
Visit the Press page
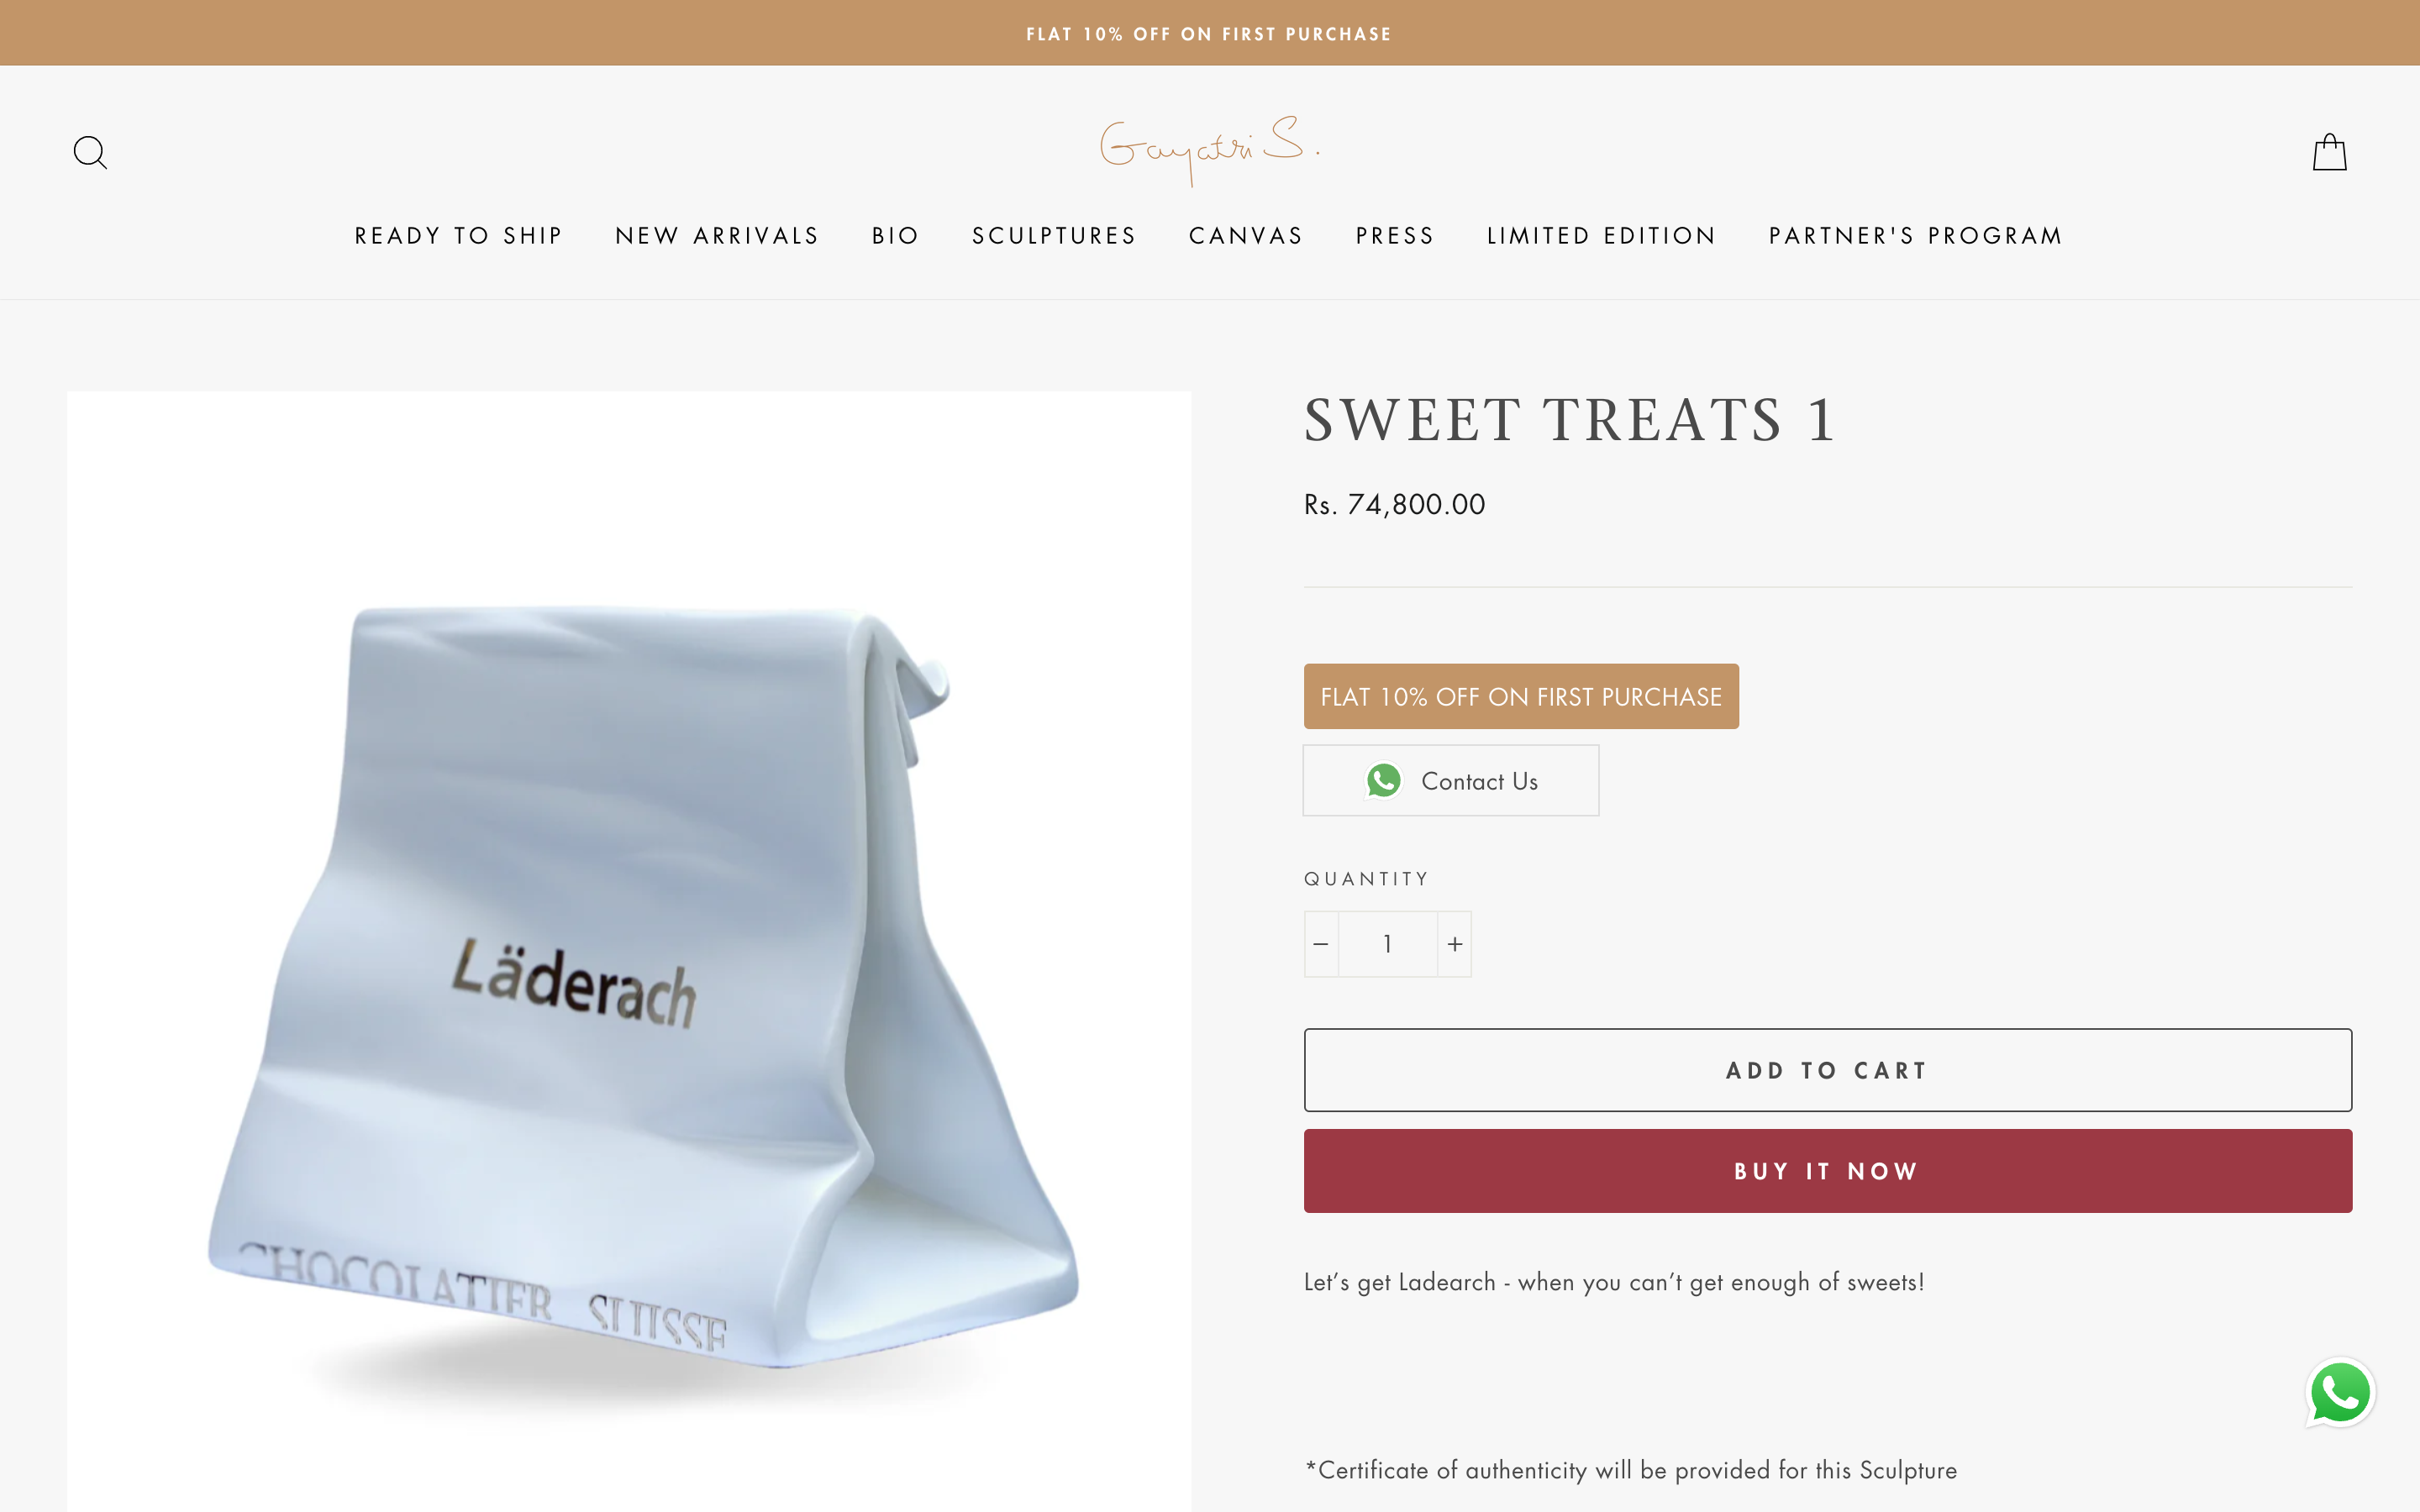point(1395,236)
